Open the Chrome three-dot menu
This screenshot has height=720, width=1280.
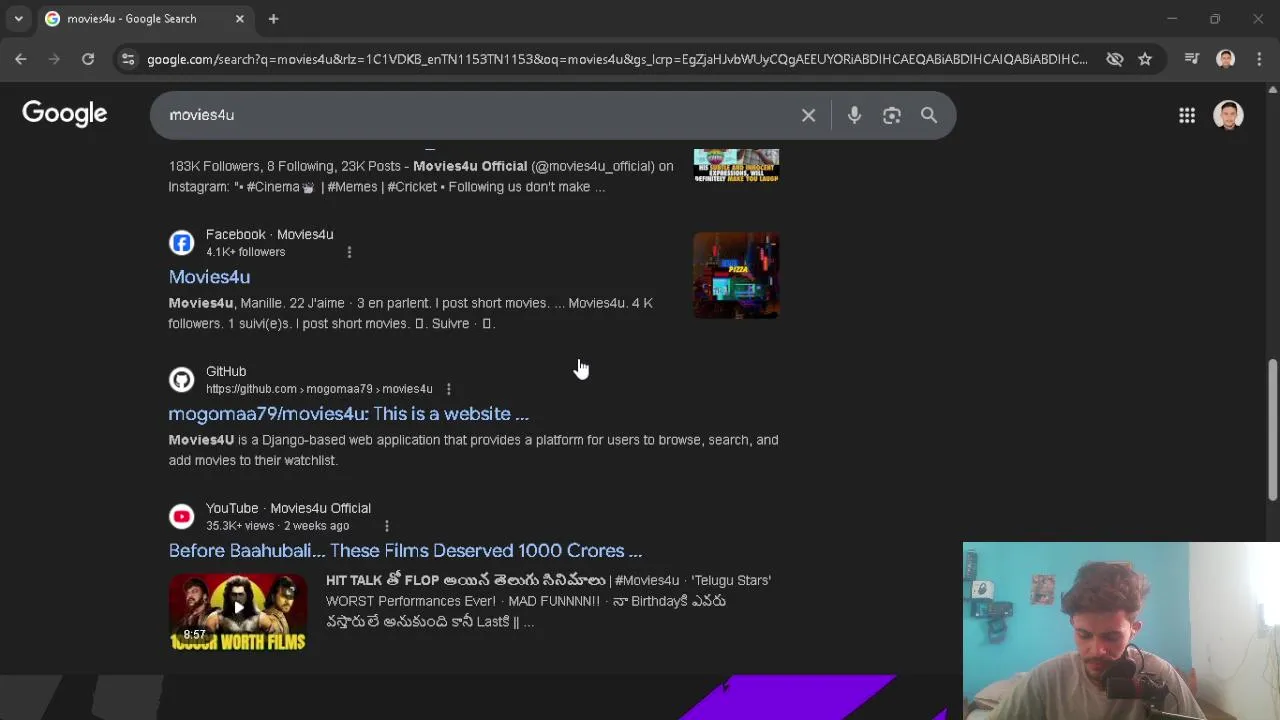[x=1259, y=59]
